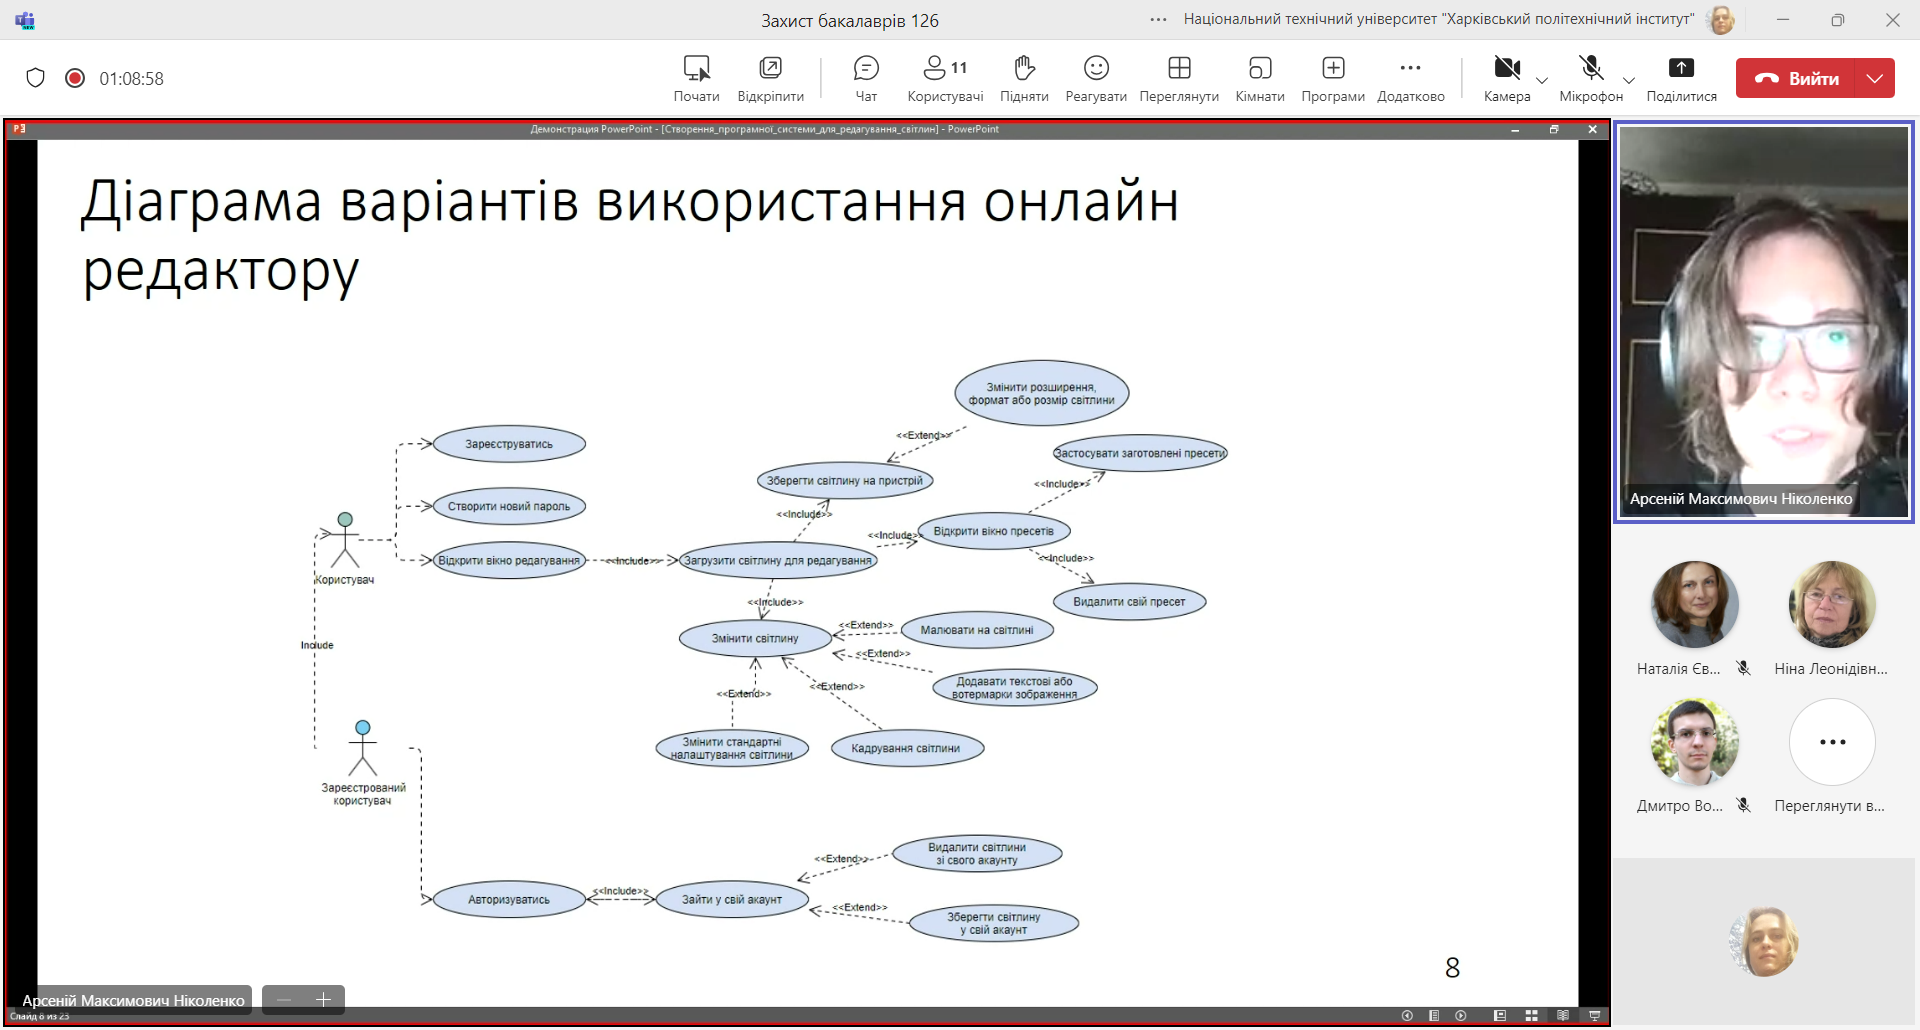Open the Додатково more actions menu
The height and width of the screenshot is (1030, 1920).
[1410, 69]
